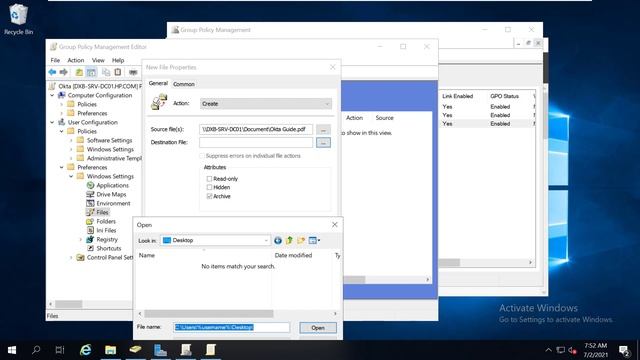Open the File menu in Editor

pos(55,60)
